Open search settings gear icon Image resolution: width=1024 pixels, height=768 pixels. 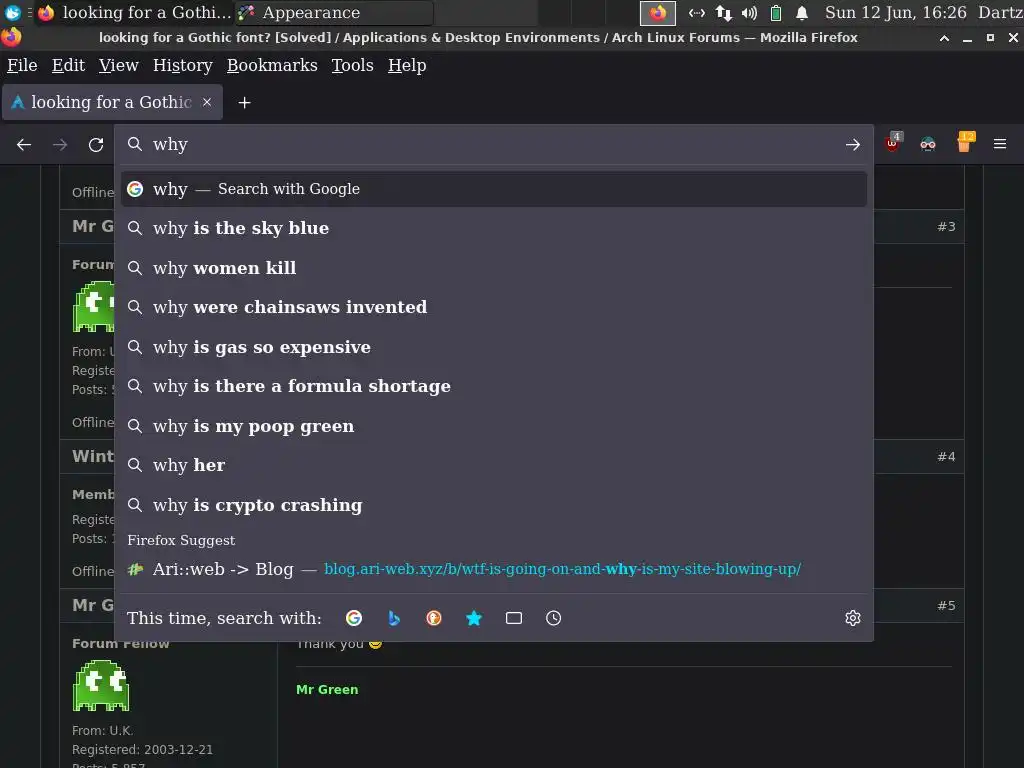[853, 618]
